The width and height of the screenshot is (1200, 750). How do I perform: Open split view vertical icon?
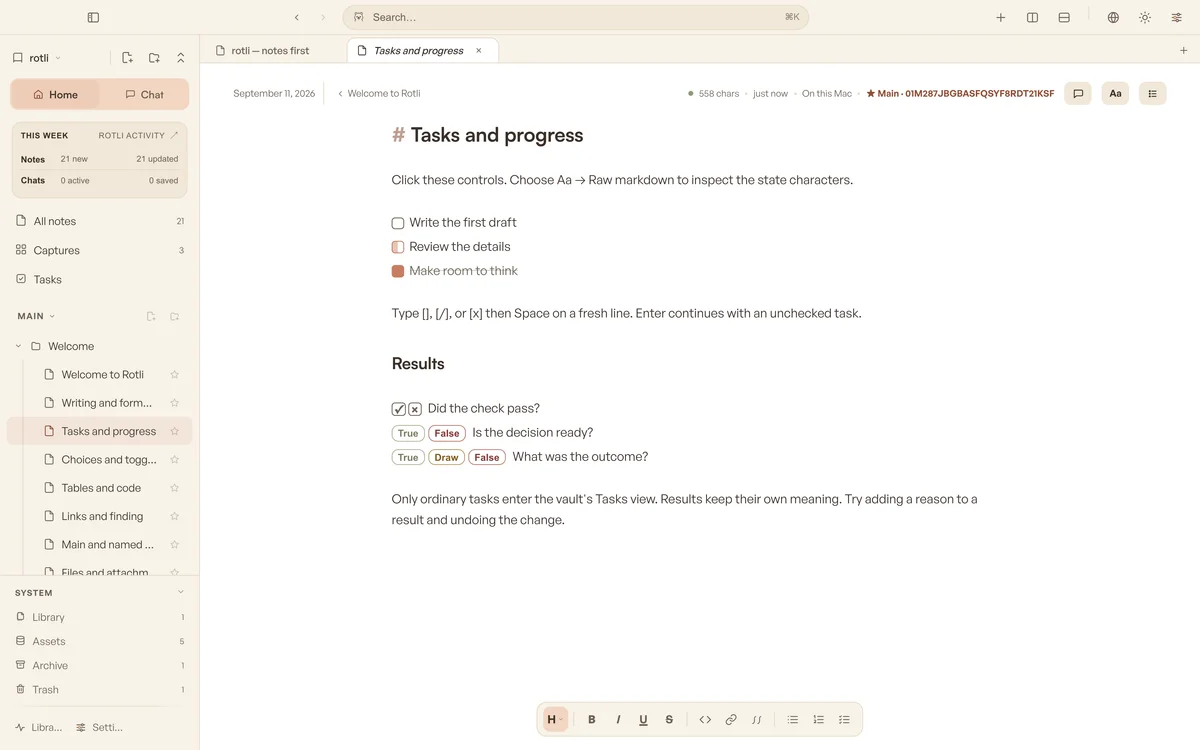pos(1032,17)
